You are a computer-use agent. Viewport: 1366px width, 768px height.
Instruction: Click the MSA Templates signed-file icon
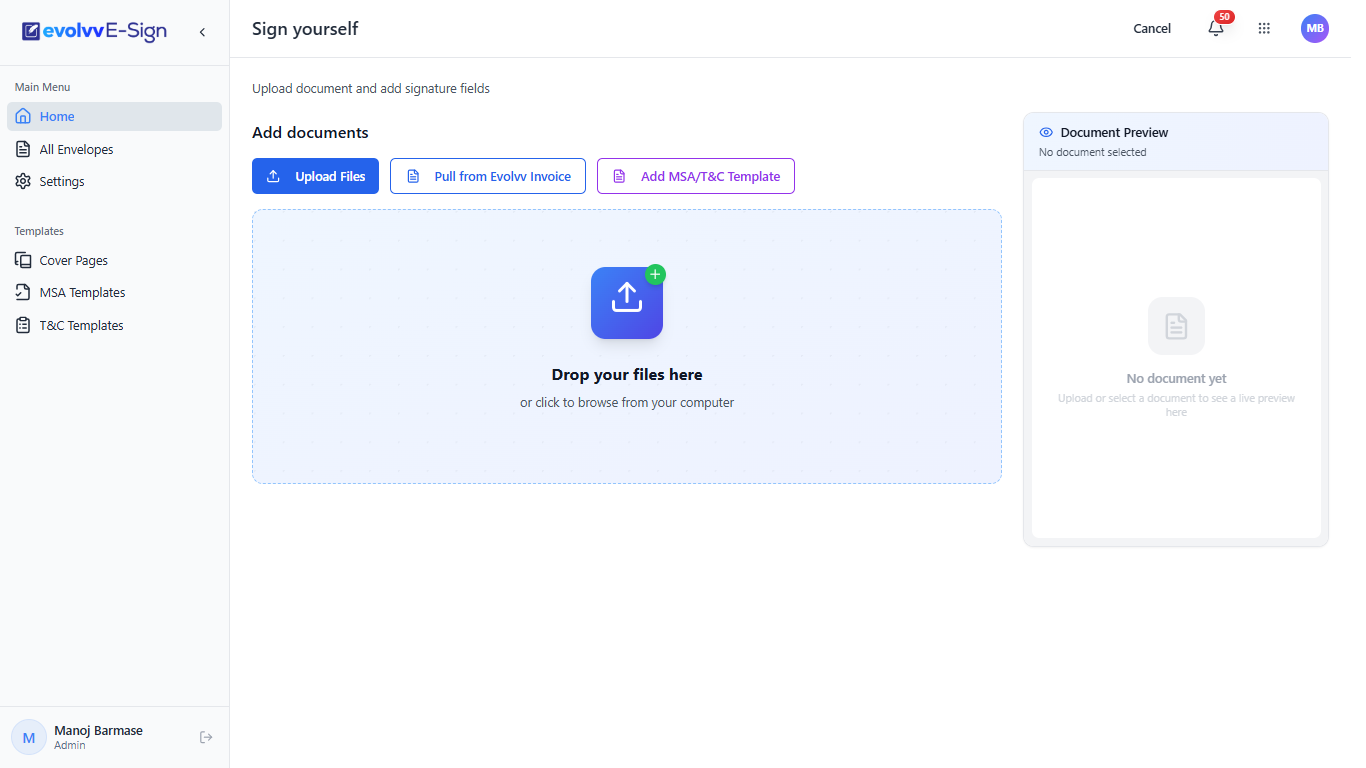(x=23, y=292)
